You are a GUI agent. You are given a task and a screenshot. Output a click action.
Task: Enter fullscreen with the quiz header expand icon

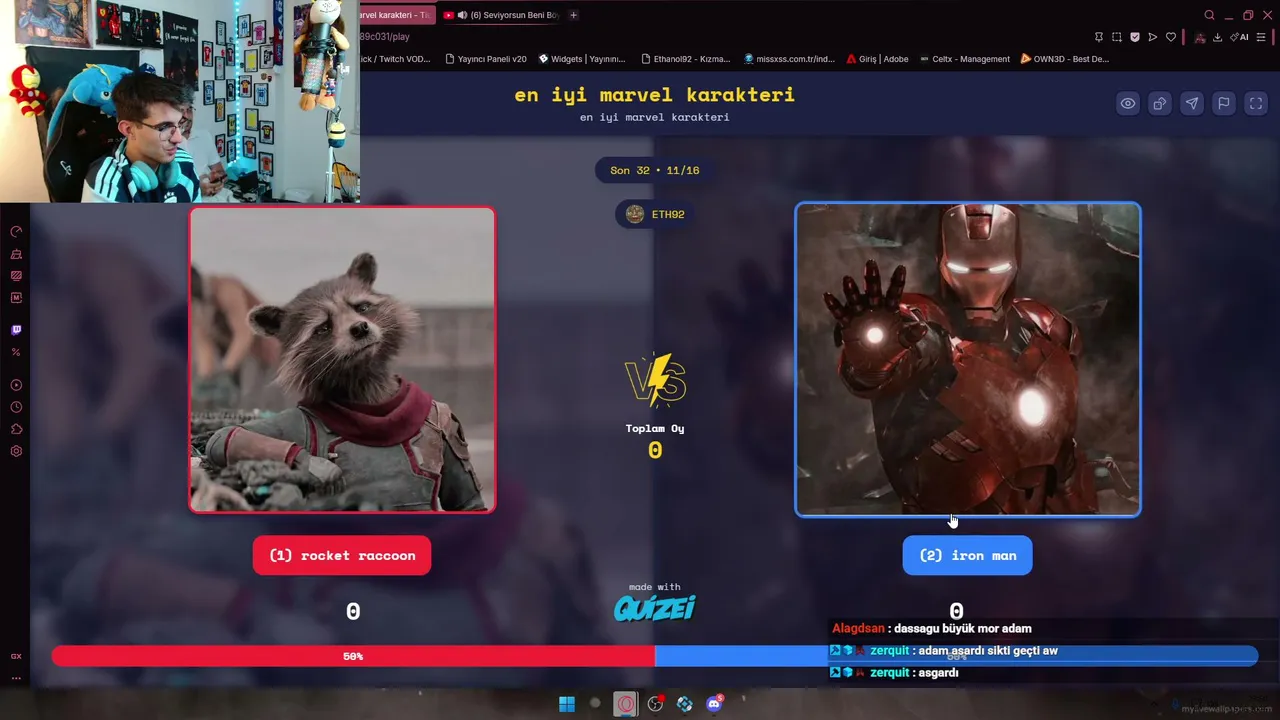(x=1256, y=103)
